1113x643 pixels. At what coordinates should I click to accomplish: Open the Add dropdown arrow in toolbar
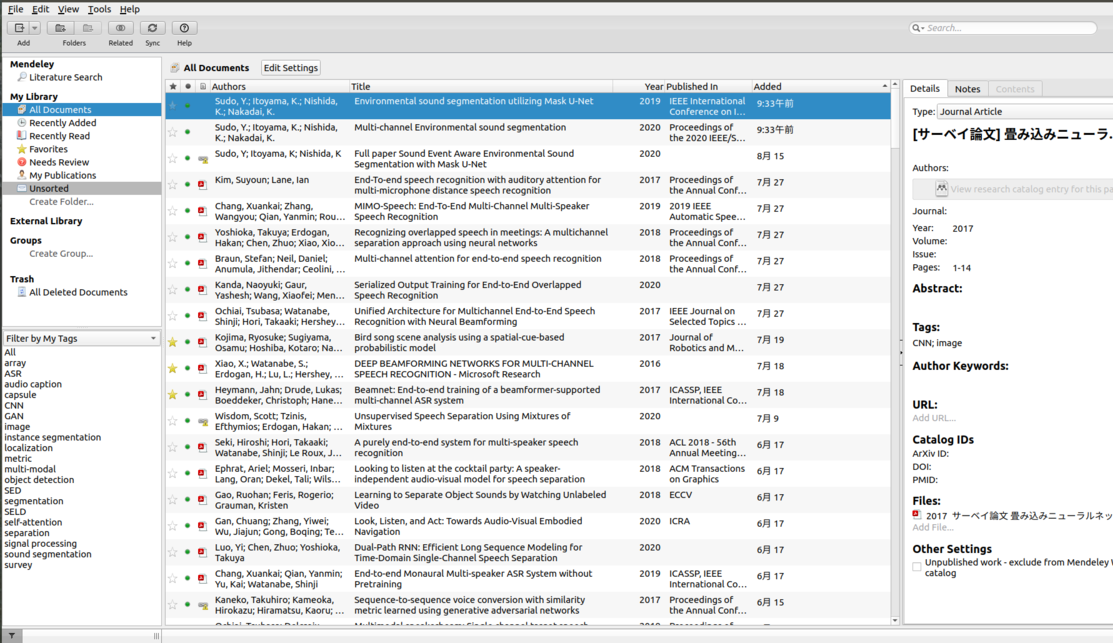[34, 28]
